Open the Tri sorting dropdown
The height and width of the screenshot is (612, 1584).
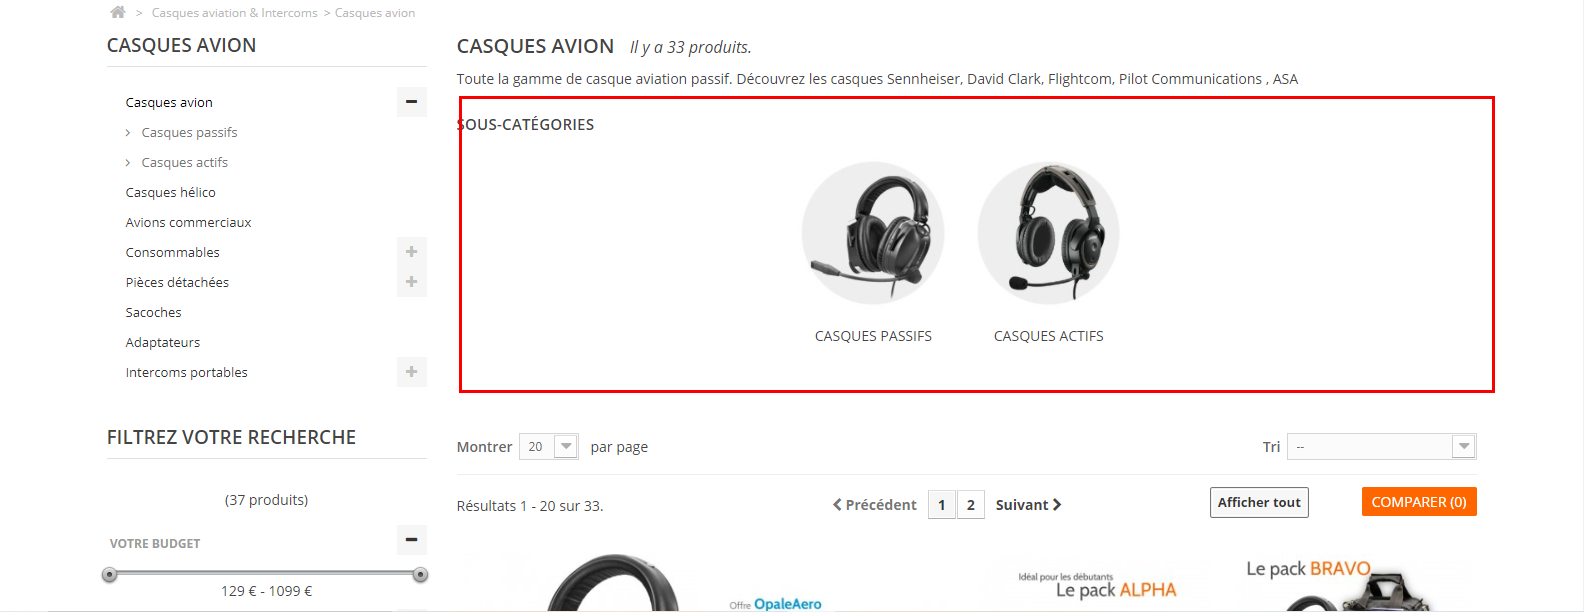pyautogui.click(x=1382, y=446)
